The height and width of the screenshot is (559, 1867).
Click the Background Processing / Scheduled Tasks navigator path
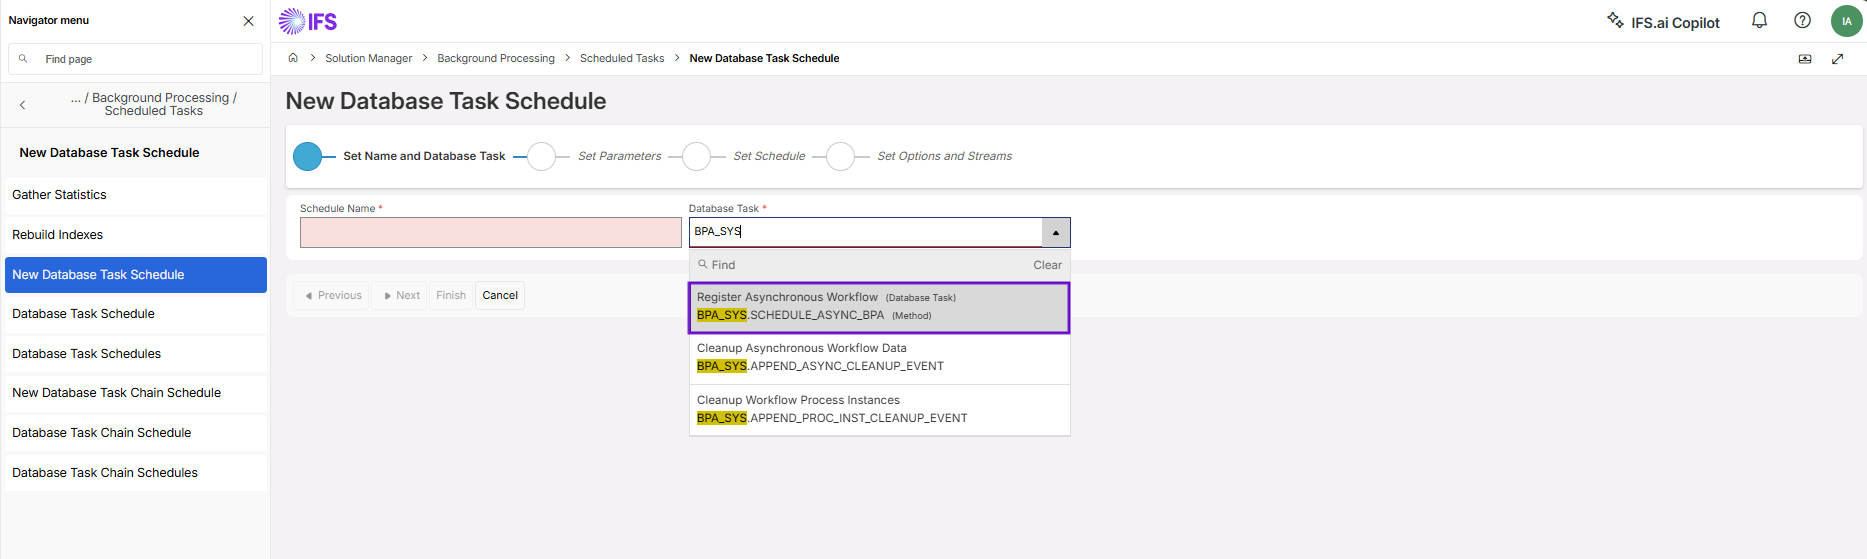154,104
